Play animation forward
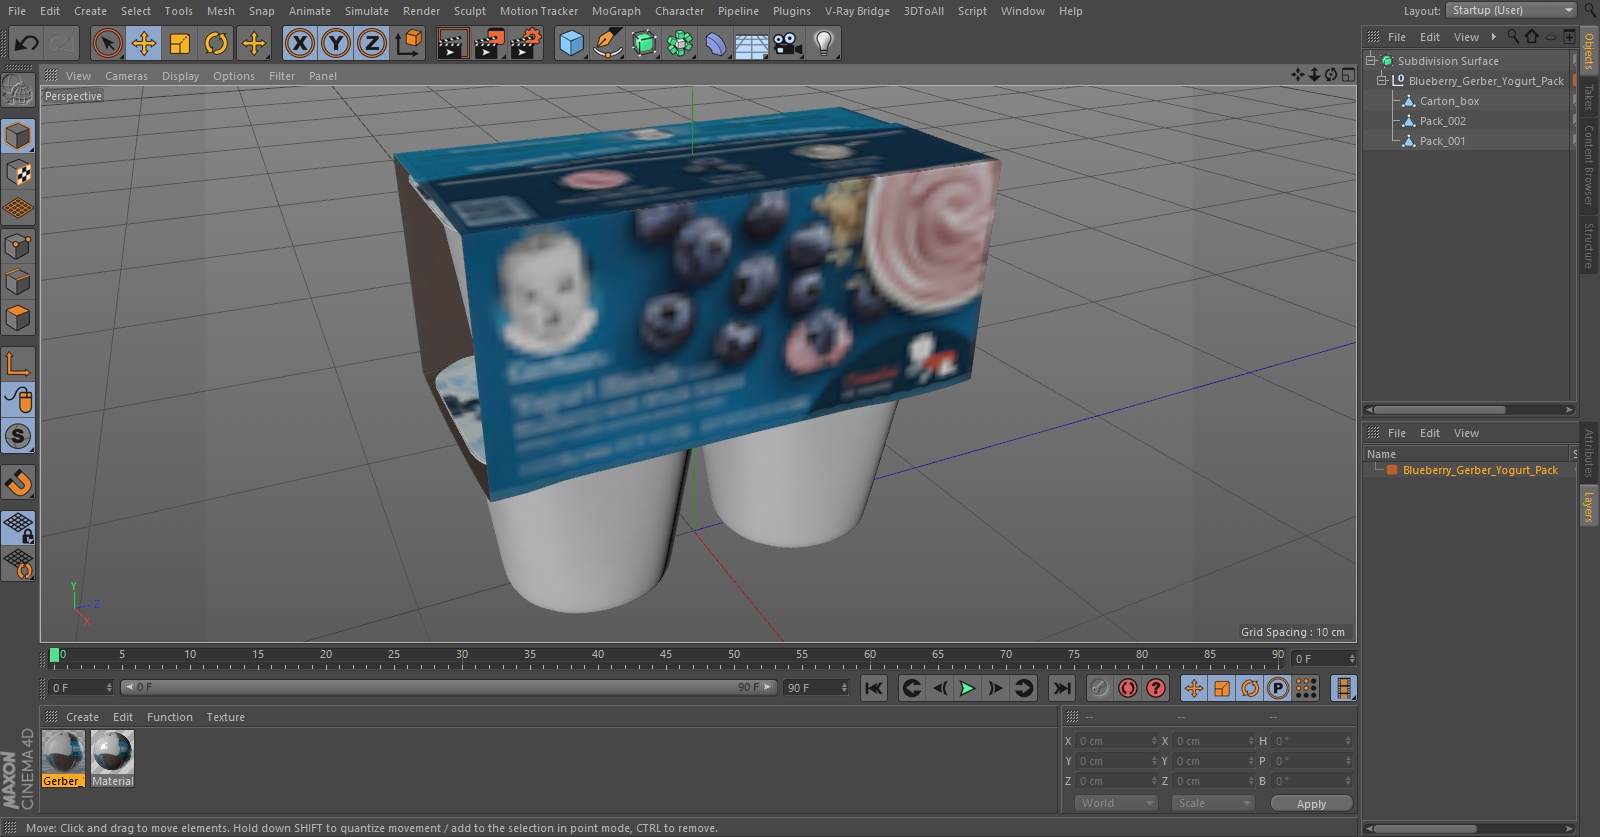This screenshot has width=1600, height=837. tap(967, 688)
